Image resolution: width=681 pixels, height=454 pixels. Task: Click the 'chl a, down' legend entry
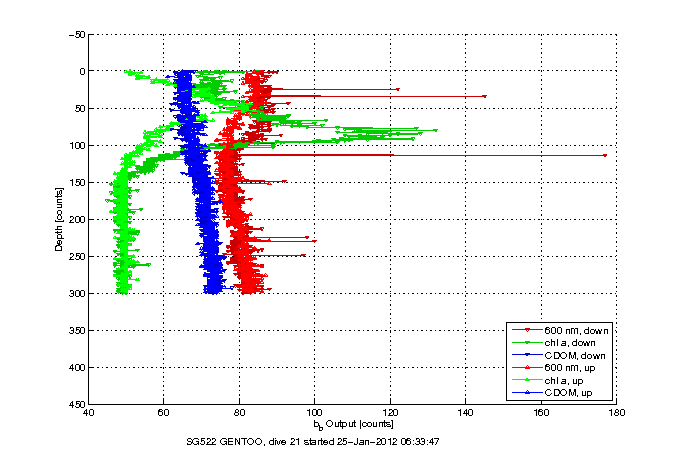[554, 343]
